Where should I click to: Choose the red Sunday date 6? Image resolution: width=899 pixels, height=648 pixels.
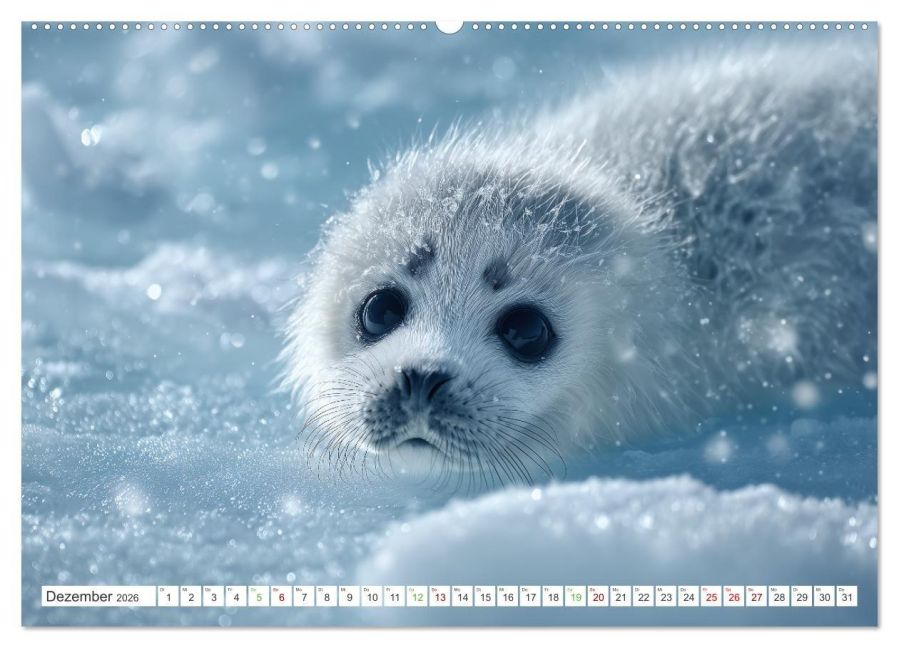(x=281, y=596)
